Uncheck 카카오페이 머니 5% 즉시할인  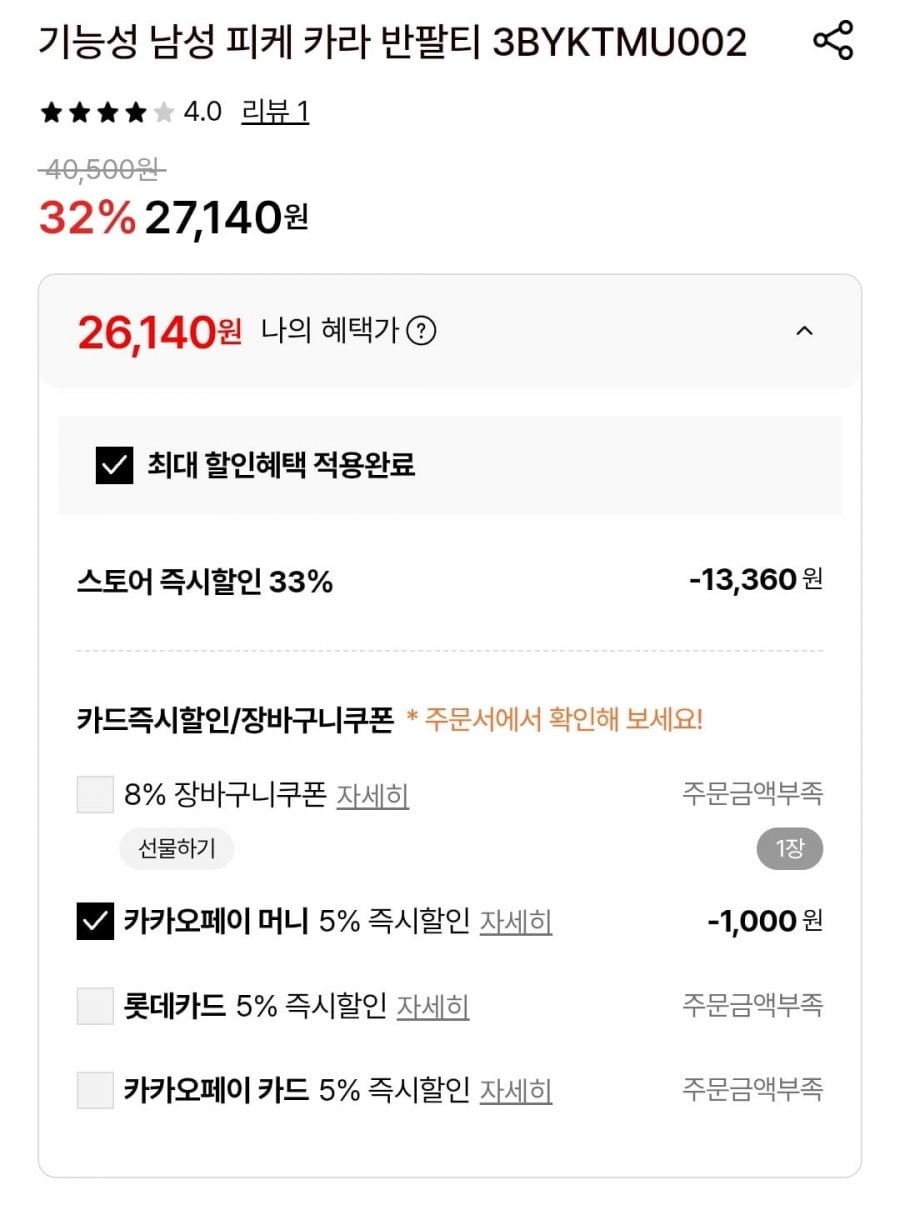pyautogui.click(x=96, y=921)
